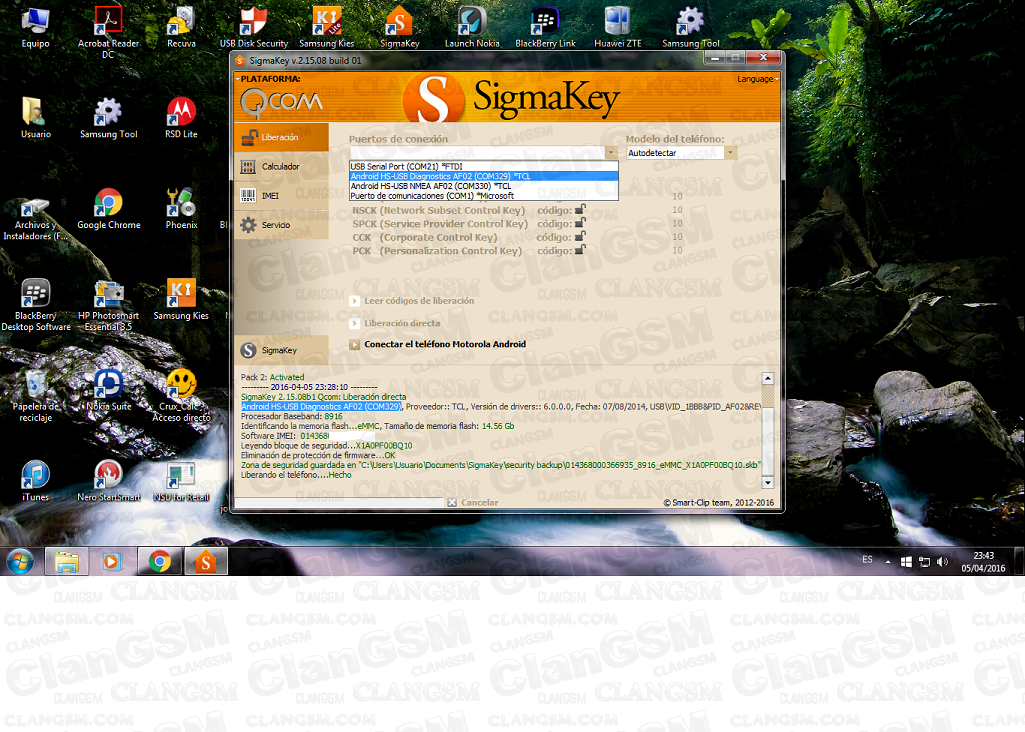Open the Language menu
The width and height of the screenshot is (1025, 732).
tap(756, 79)
